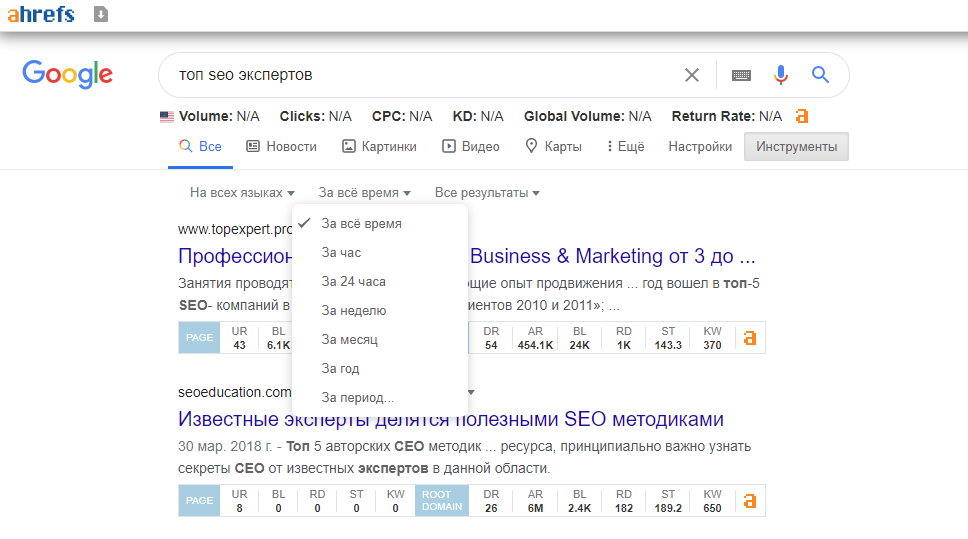Screen dimensions: 968x539
Task: Start voice search with microphone icon
Action: [x=781, y=75]
